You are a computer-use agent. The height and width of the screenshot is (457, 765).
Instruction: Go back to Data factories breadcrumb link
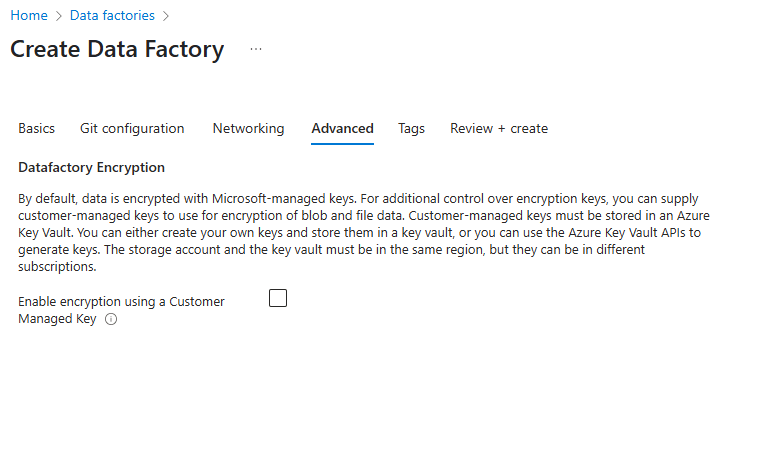point(112,16)
